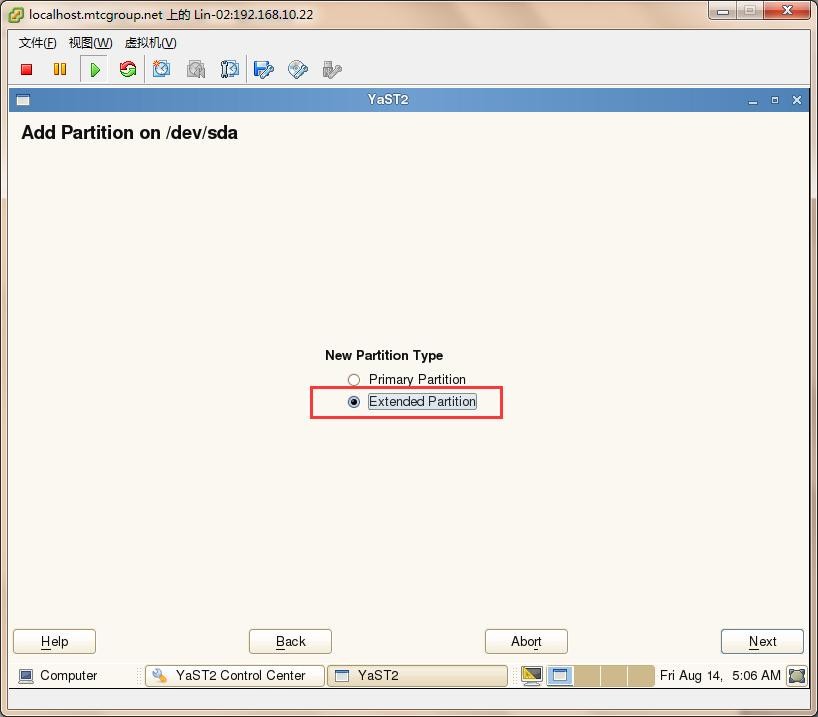Switch to YaST2 taskbar window item

point(417,676)
